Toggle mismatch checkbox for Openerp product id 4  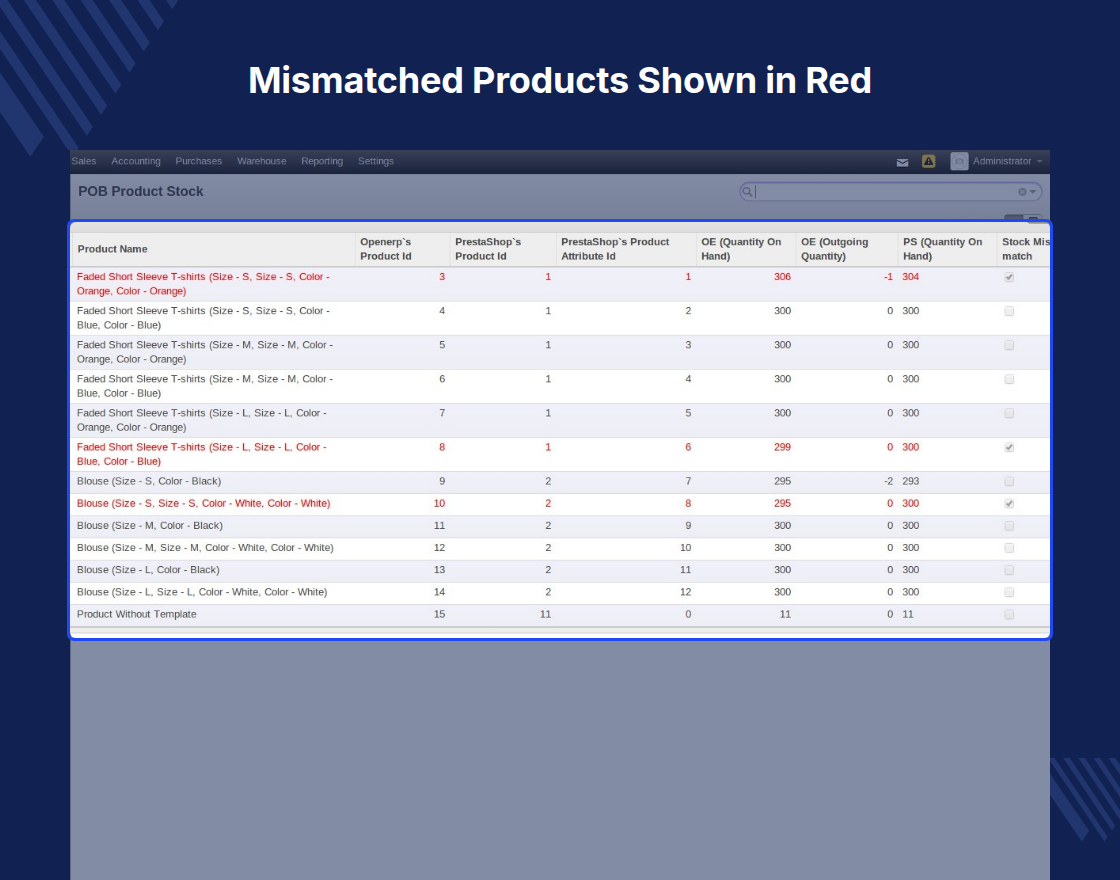click(x=1009, y=311)
